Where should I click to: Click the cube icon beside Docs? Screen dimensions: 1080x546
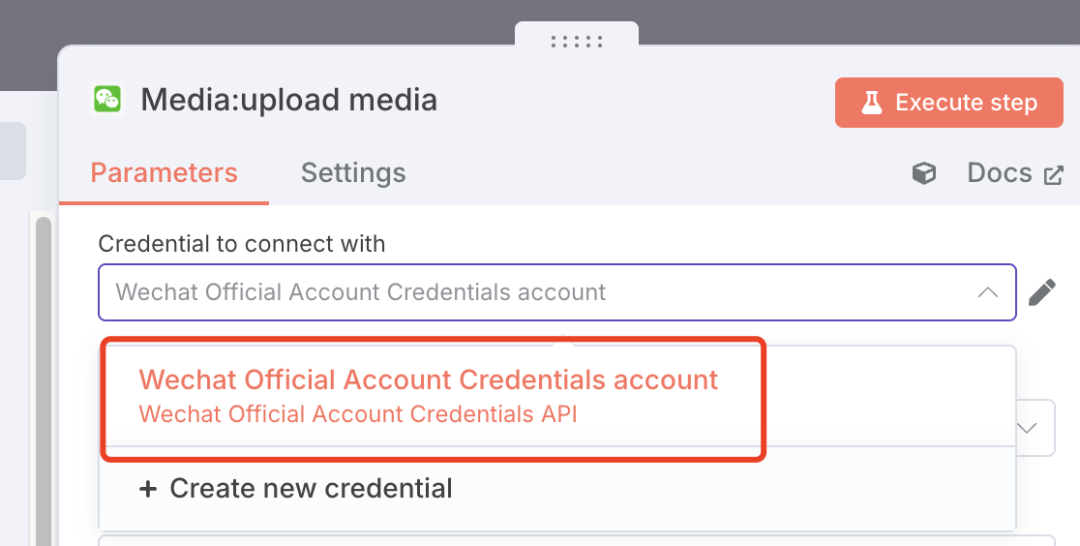coord(924,174)
